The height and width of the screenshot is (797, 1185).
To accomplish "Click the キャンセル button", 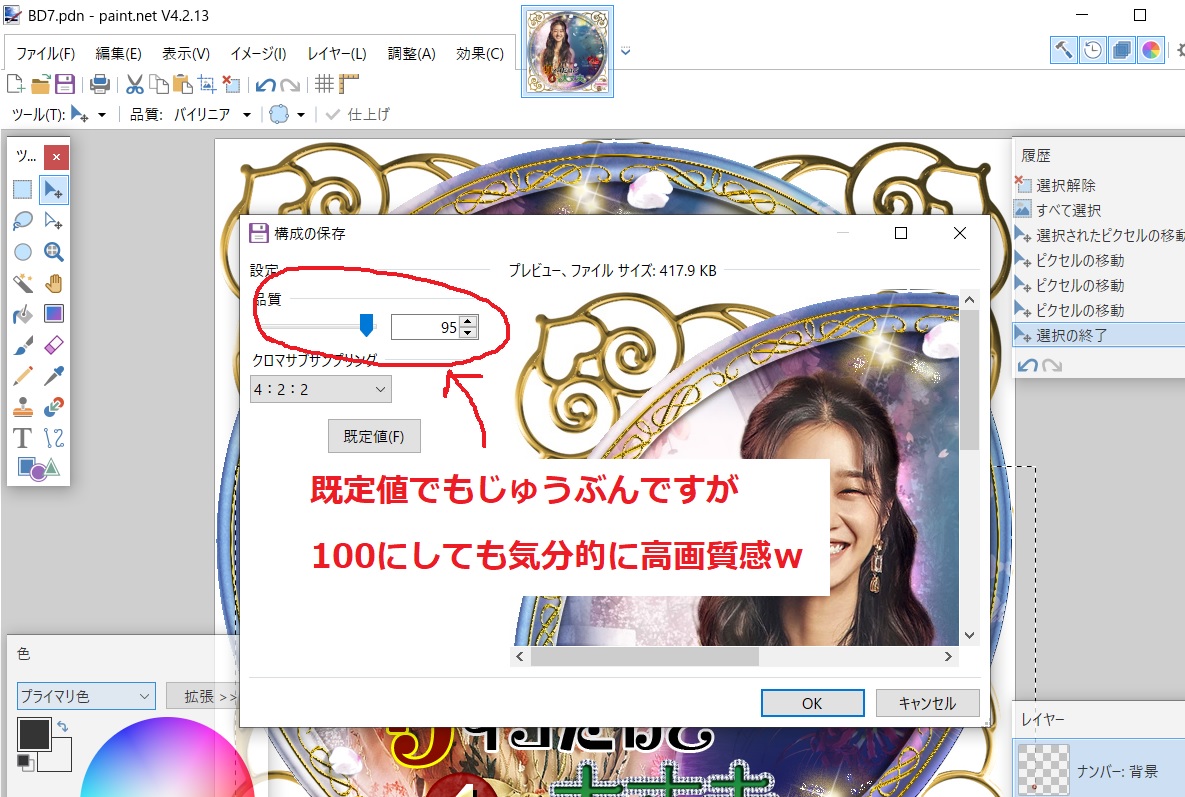I will 927,703.
